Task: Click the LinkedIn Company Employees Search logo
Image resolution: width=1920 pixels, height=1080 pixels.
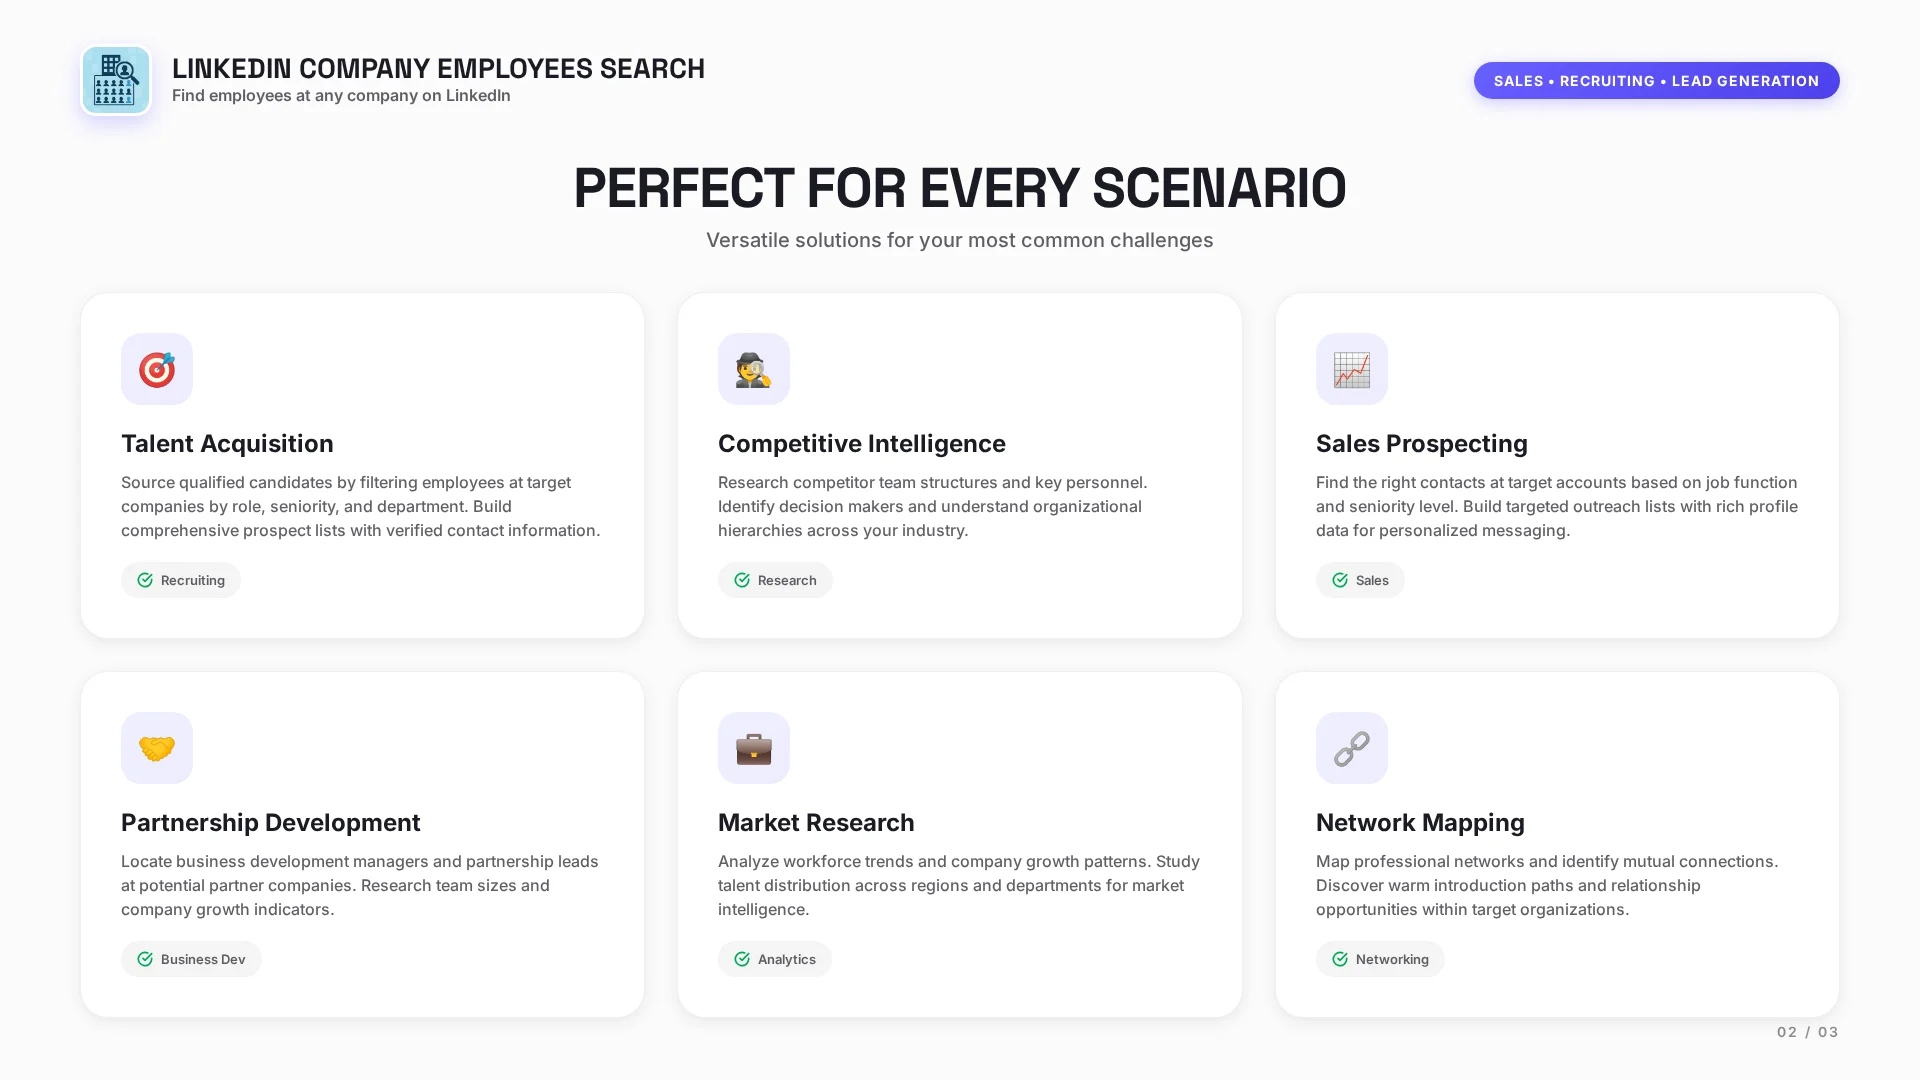Action: [116, 80]
